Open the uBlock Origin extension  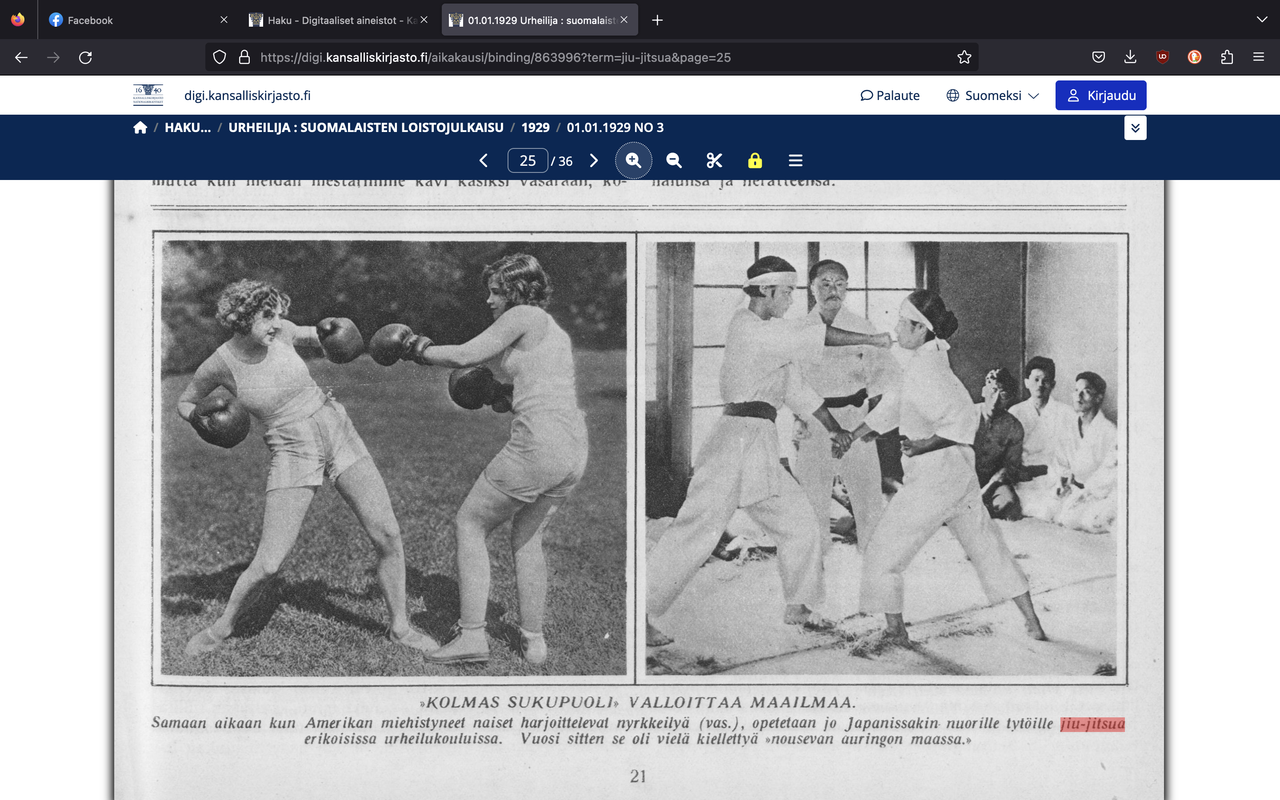(x=1162, y=57)
